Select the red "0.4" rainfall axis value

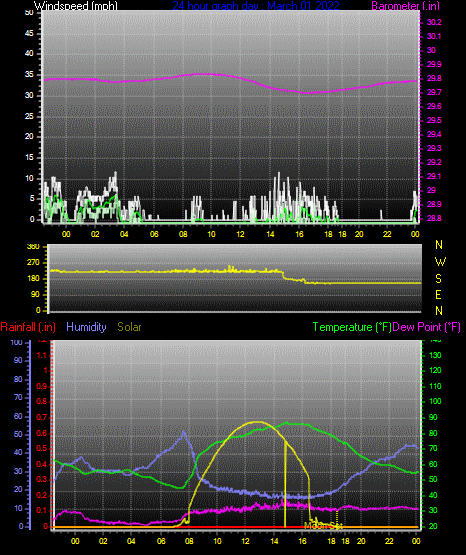(x=41, y=464)
